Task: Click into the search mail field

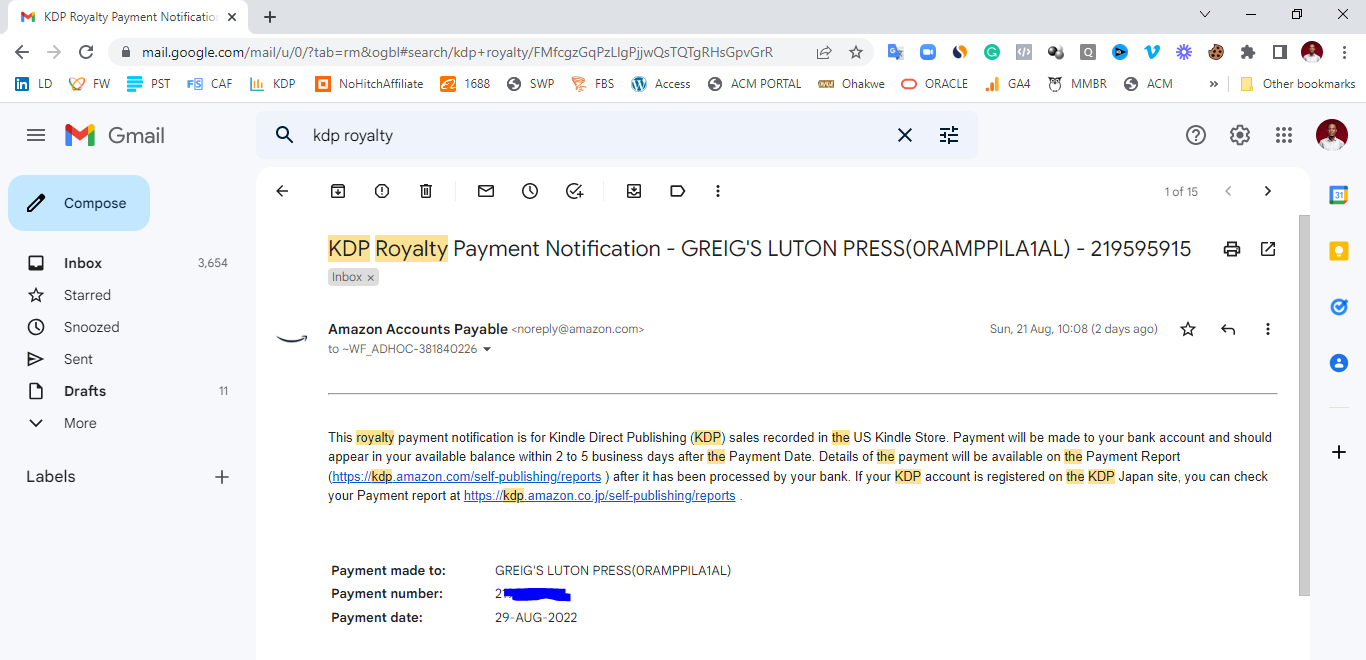Action: coord(600,135)
